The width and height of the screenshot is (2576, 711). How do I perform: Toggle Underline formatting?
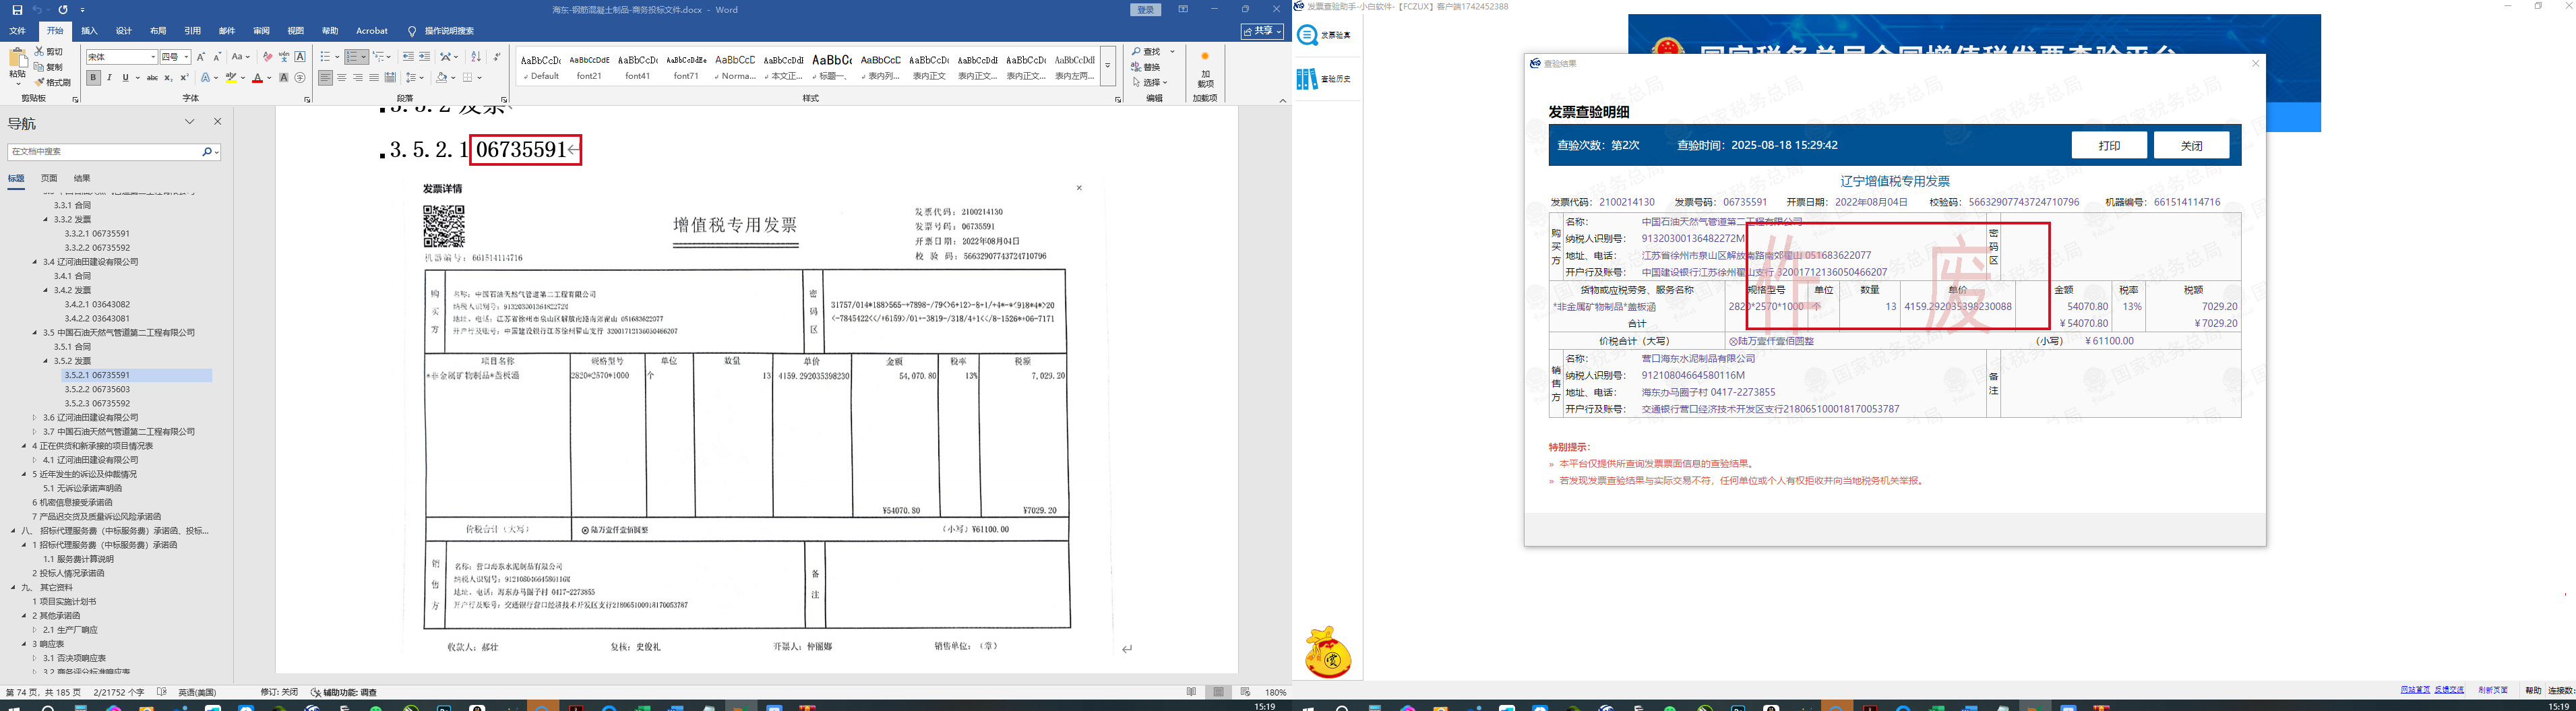coord(125,78)
